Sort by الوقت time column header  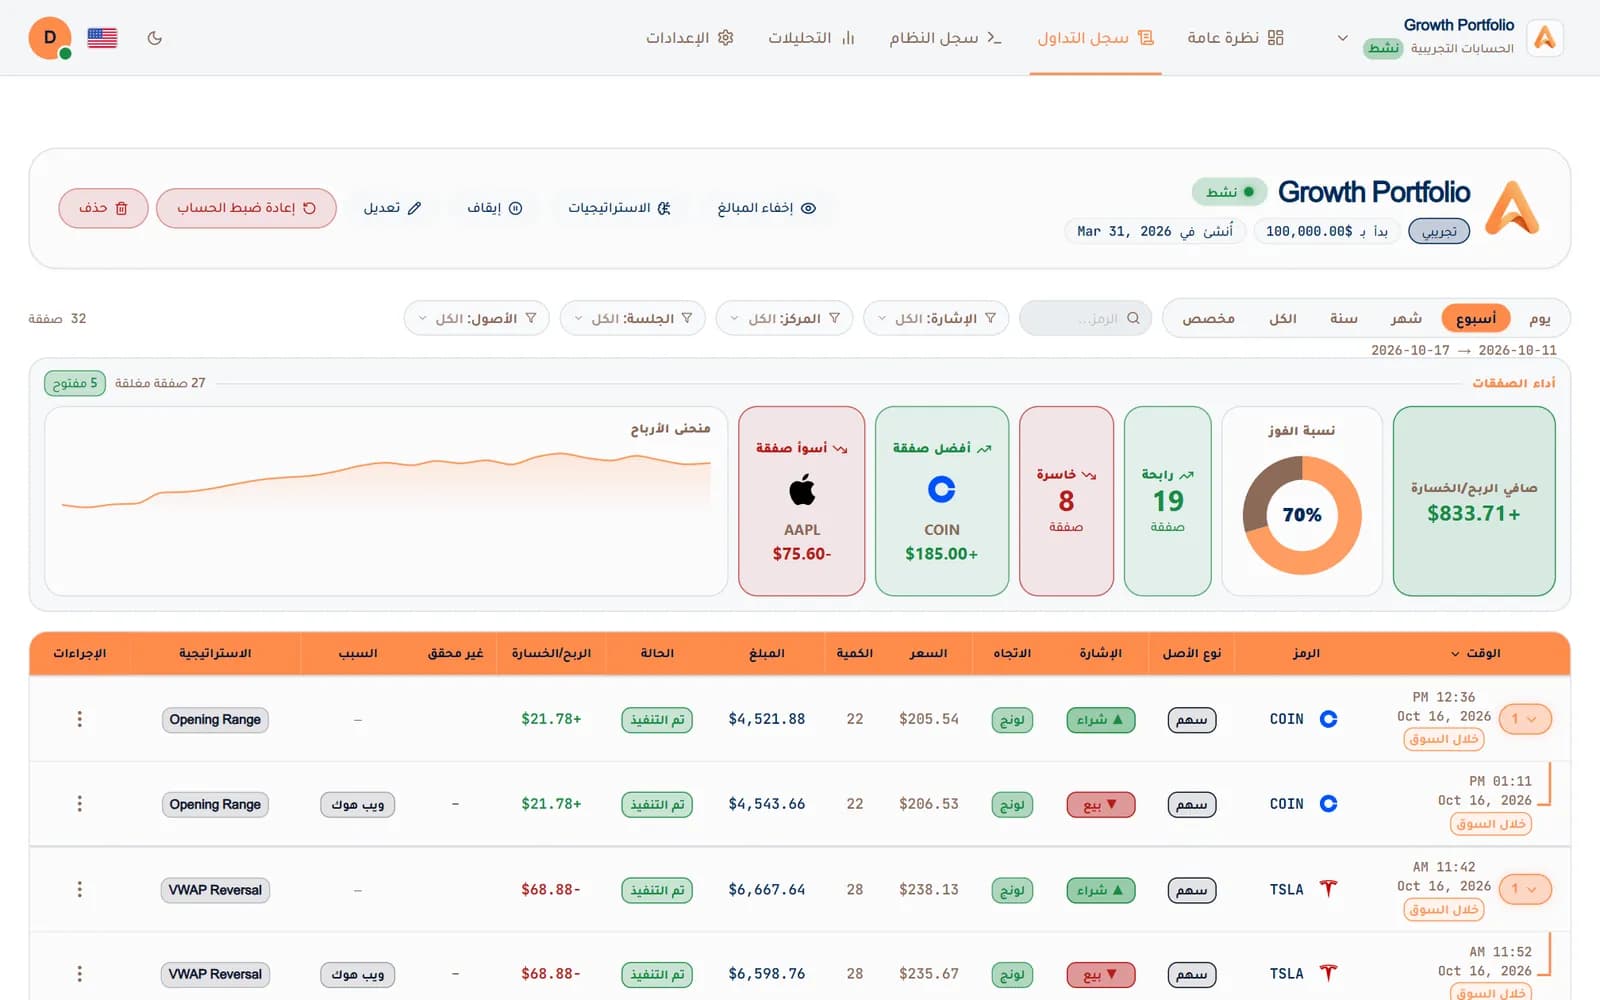(x=1476, y=653)
